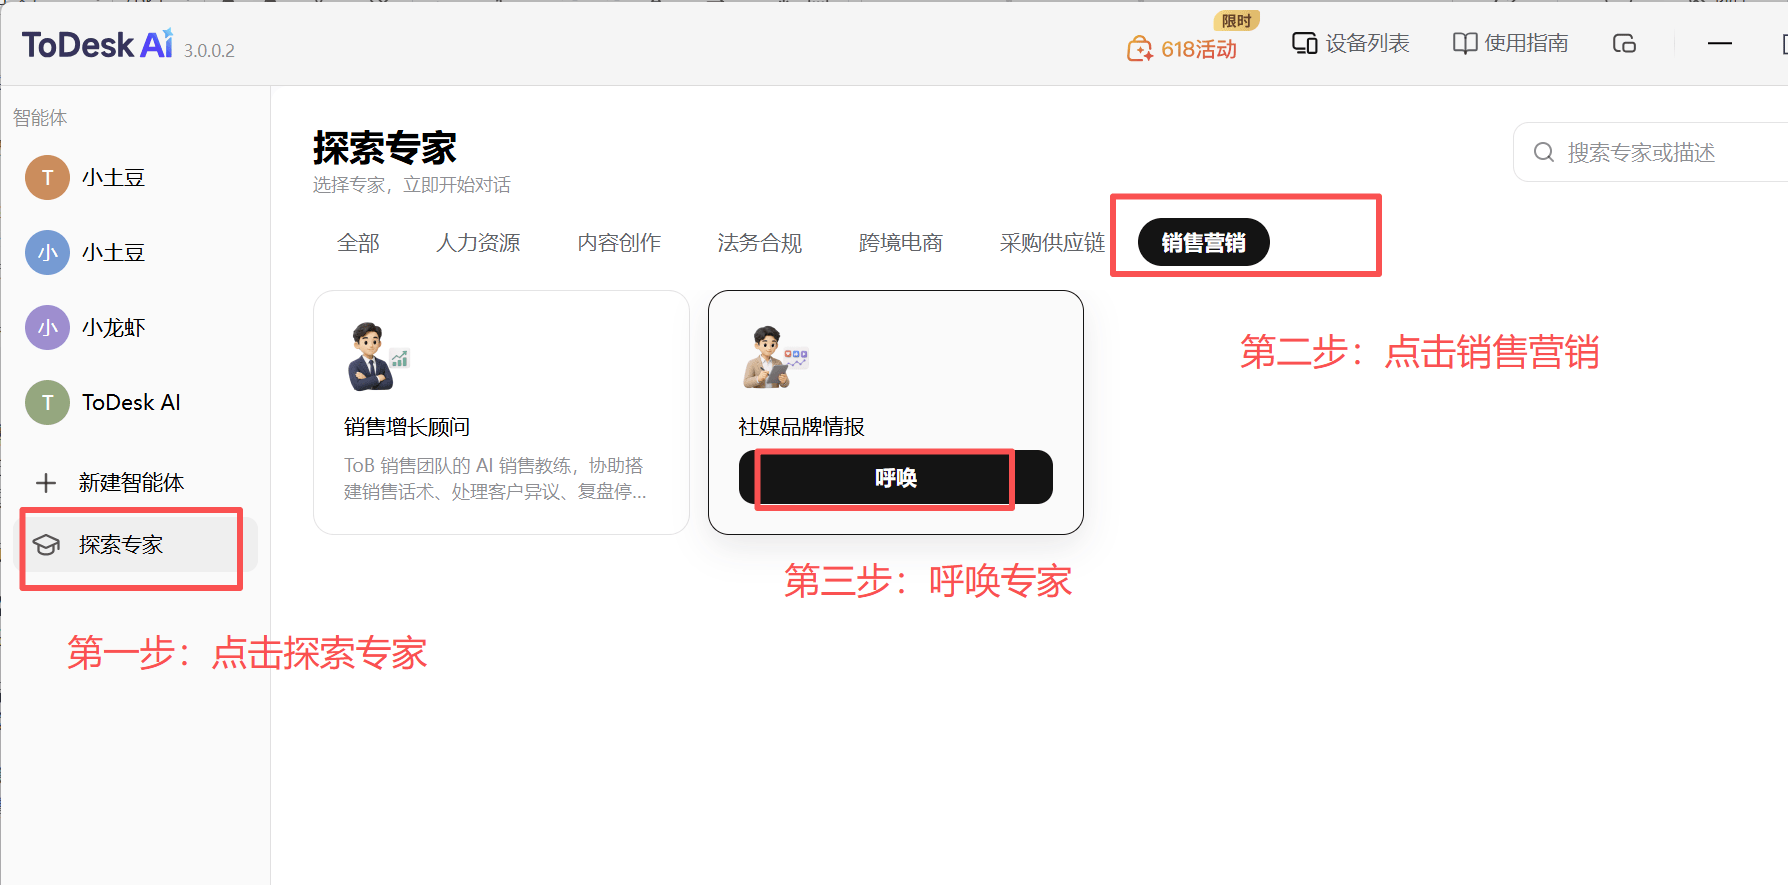Image resolution: width=1788 pixels, height=885 pixels.
Task: Click the mini-window icon beside 使用指南
Action: tap(1624, 43)
